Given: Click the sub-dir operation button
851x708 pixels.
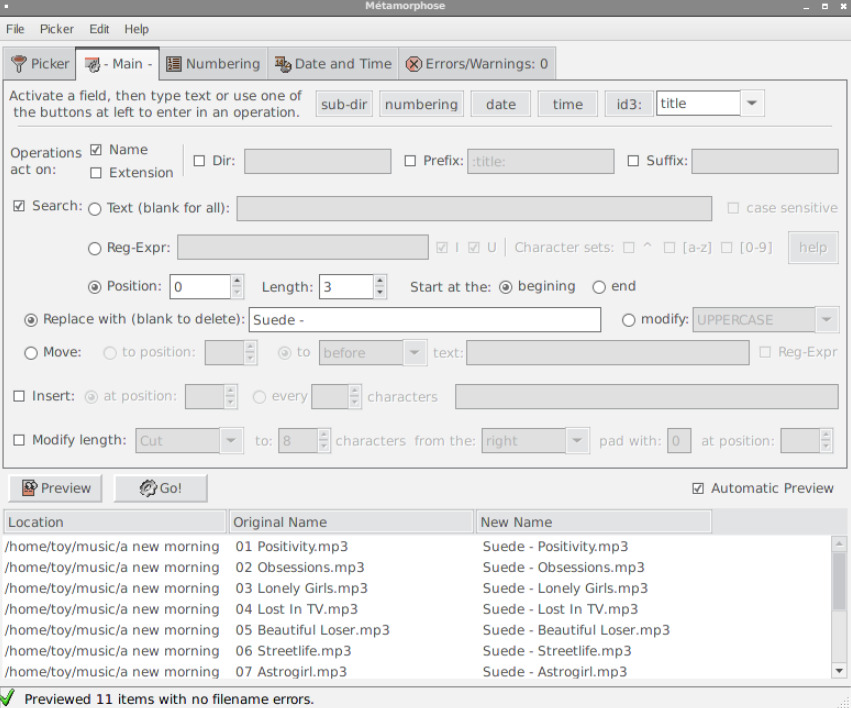Looking at the screenshot, I should [x=344, y=104].
